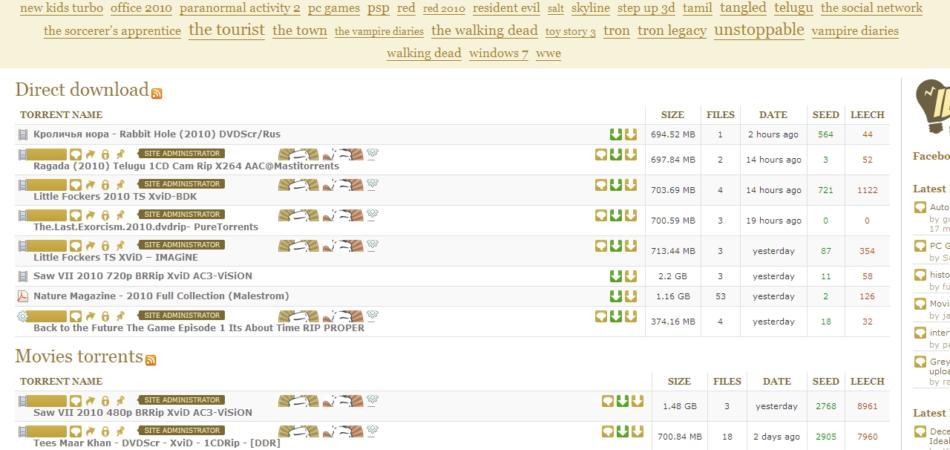The height and width of the screenshot is (450, 950).
Task: Open The.Last.Exorcism.2010.dvdrip torrent
Action: (x=145, y=227)
